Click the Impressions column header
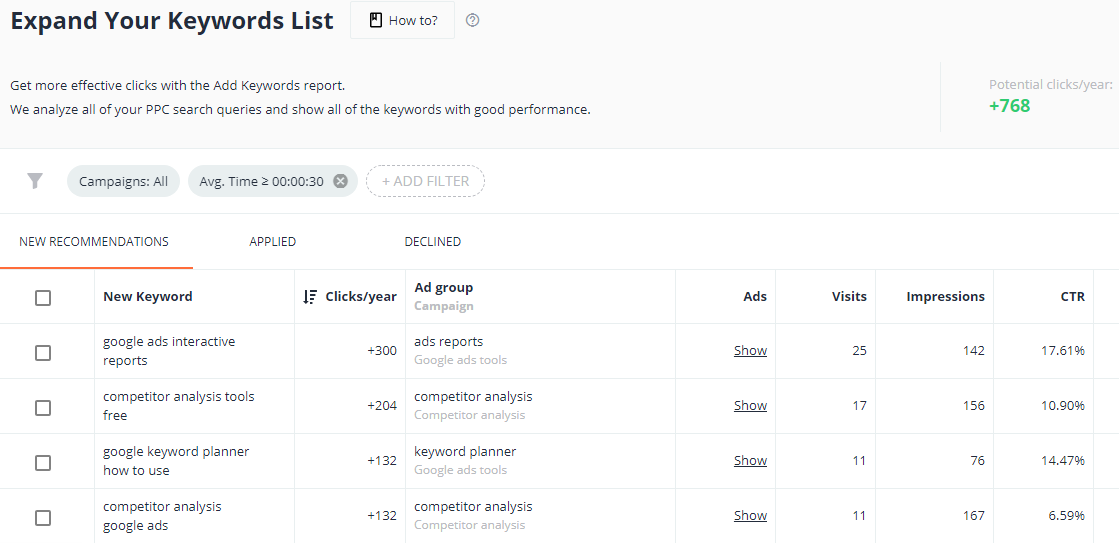Screen dimensions: 1119x543 [x=946, y=297]
